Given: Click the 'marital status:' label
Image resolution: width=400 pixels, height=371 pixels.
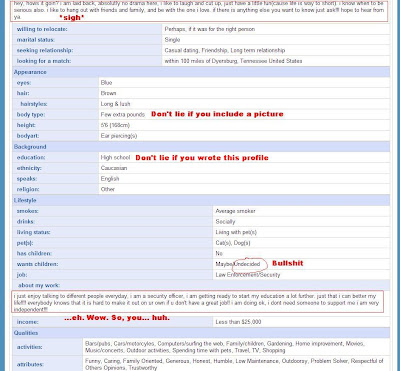Looking at the screenshot, I should point(36,40).
